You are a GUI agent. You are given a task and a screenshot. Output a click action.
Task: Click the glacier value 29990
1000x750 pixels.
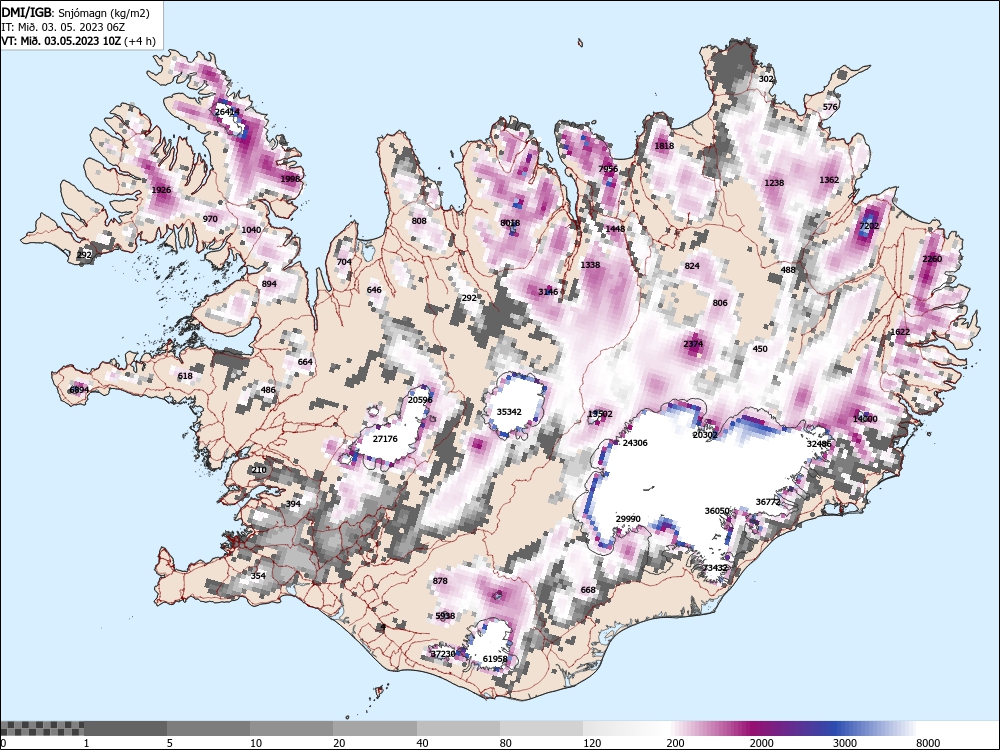coord(628,519)
